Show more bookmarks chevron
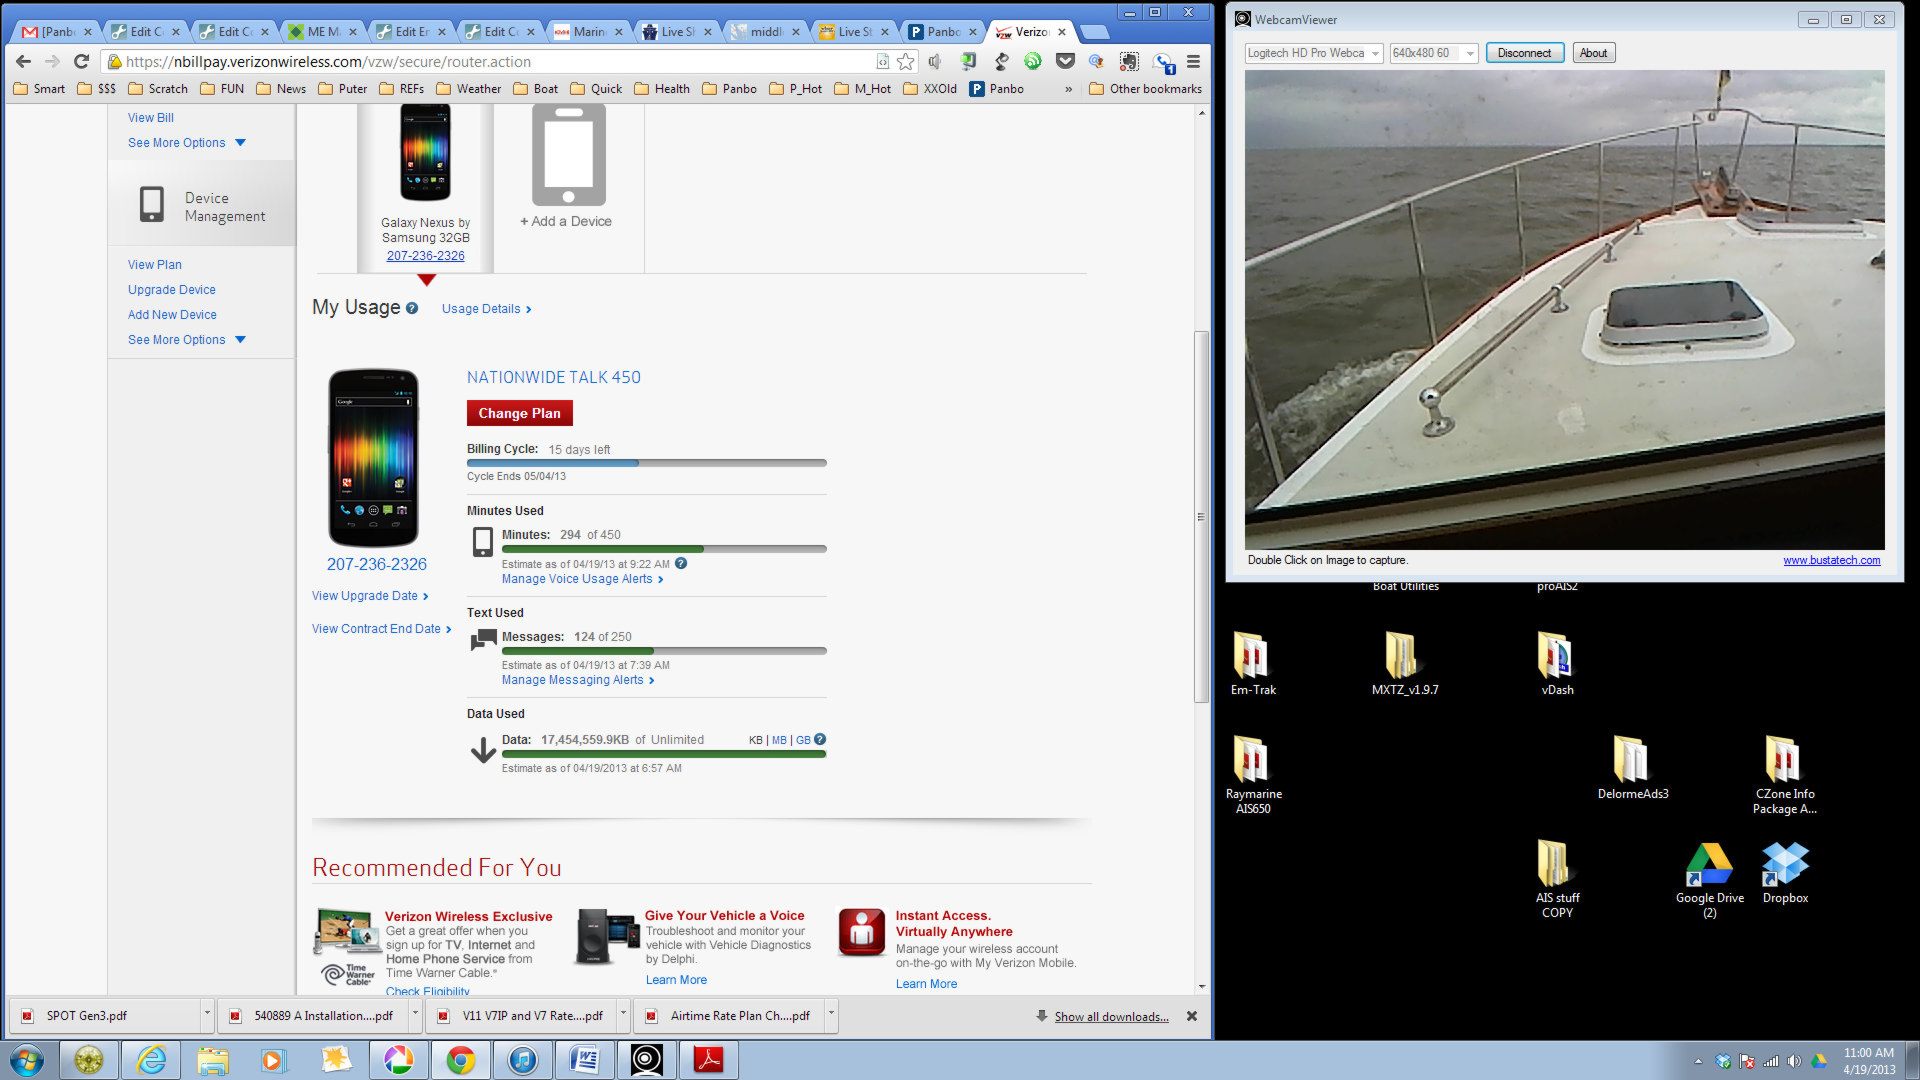This screenshot has width=1920, height=1080. 1068,89
